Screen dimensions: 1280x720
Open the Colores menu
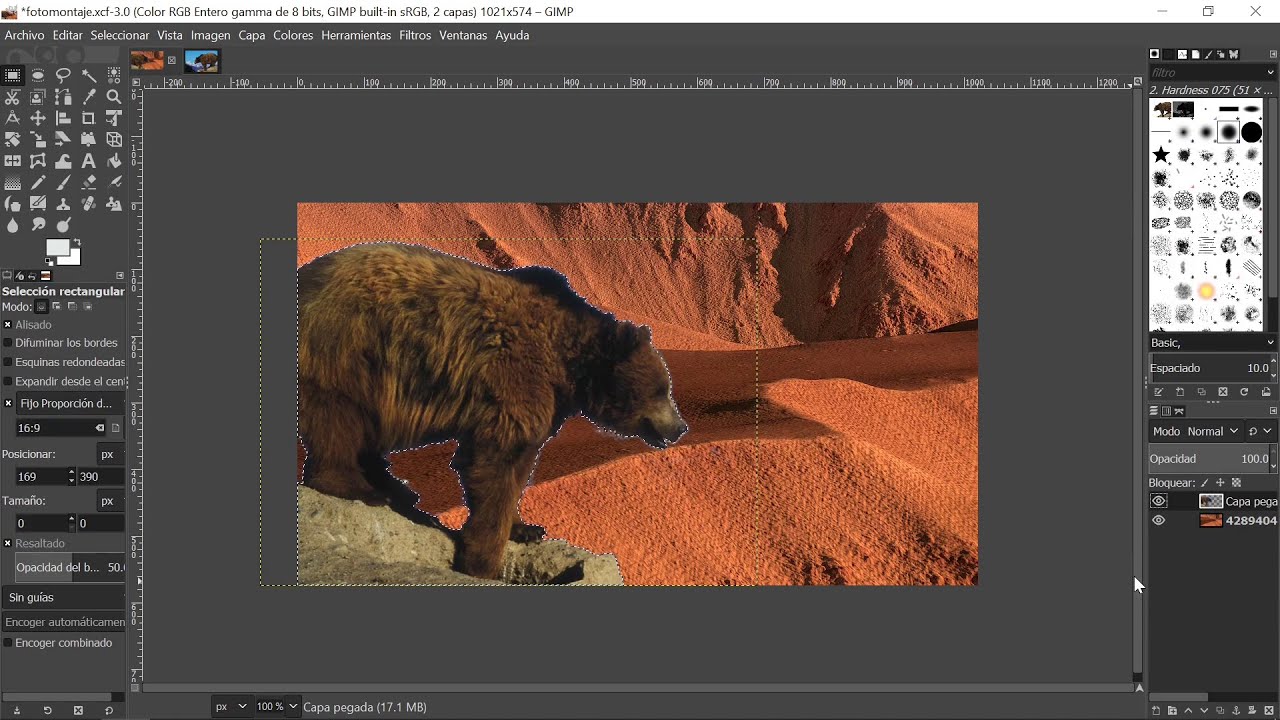click(293, 35)
